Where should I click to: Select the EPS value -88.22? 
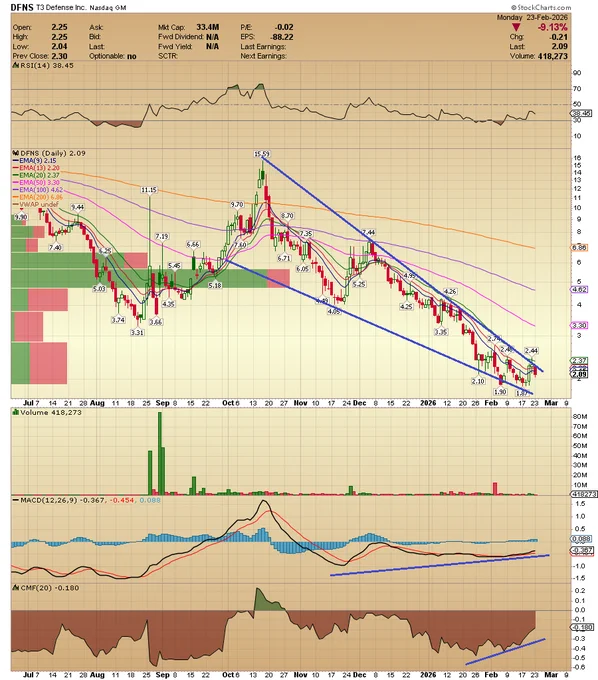coord(281,37)
